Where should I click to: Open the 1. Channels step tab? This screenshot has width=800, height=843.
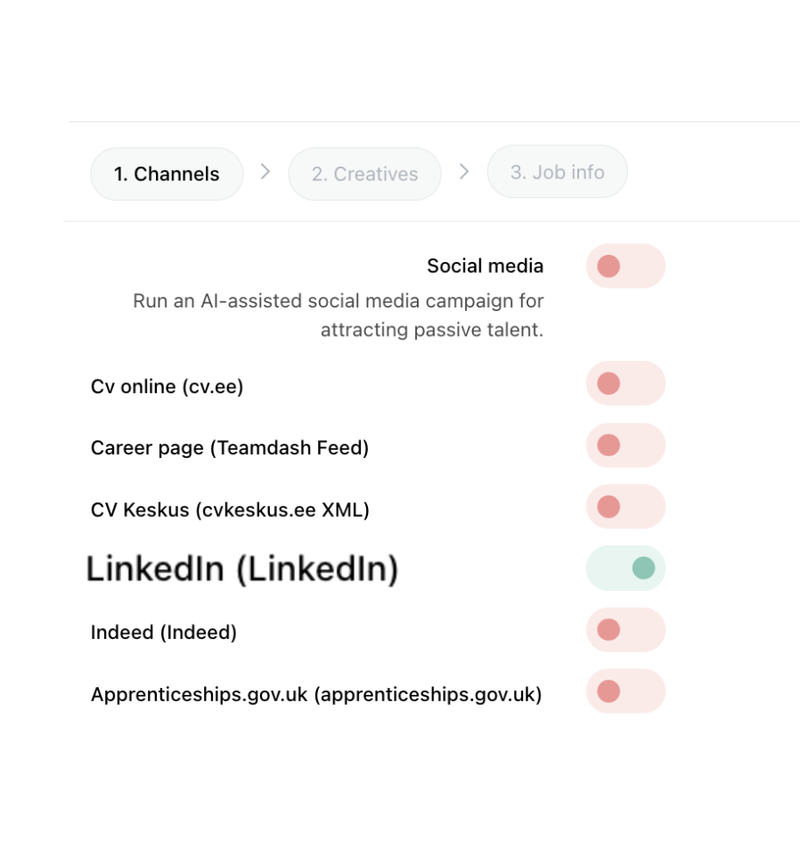coord(167,174)
